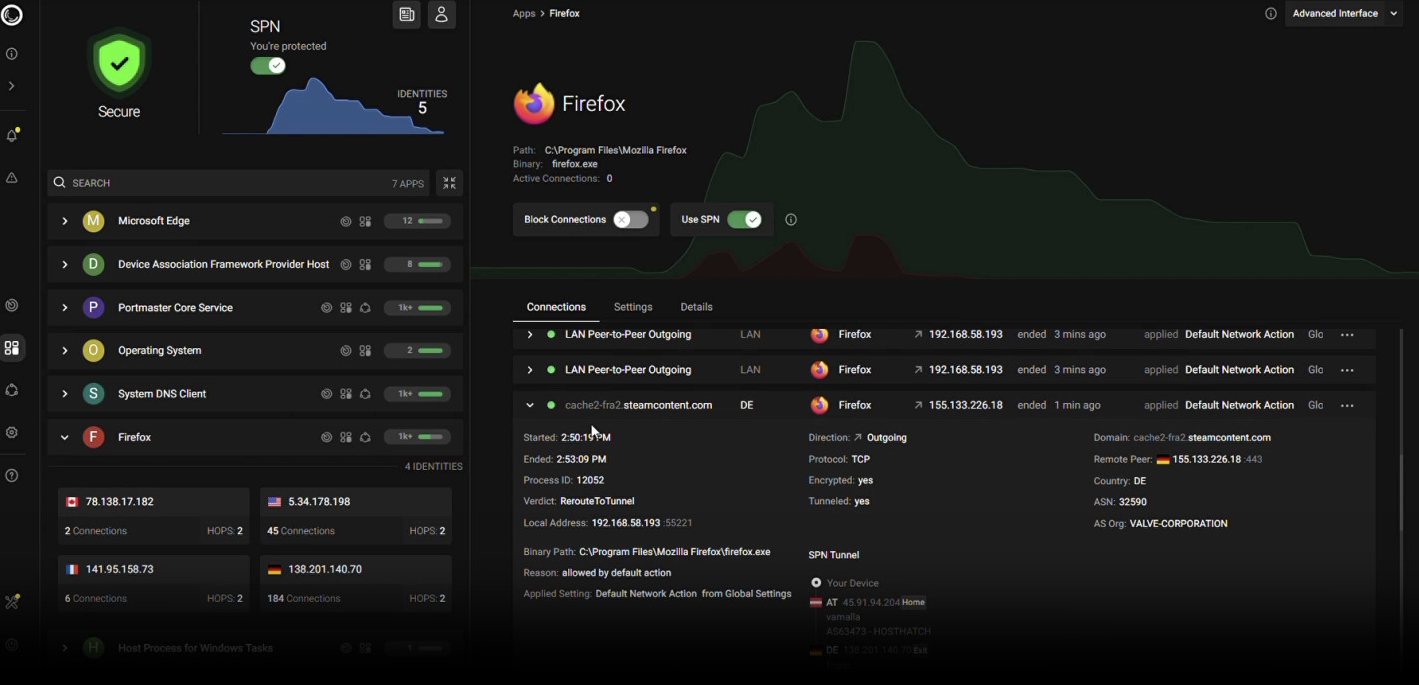Expand Portmaster Core Service row
The height and width of the screenshot is (685, 1419).
point(64,308)
